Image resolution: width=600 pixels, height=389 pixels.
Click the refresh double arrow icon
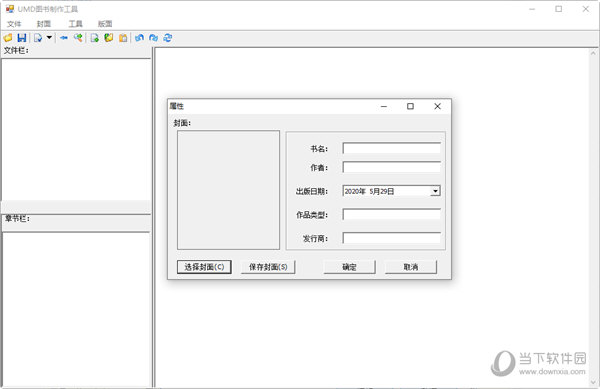168,37
